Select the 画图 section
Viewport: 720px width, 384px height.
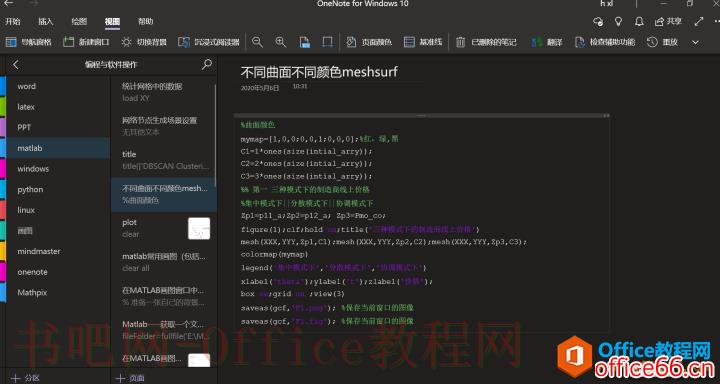pos(58,231)
